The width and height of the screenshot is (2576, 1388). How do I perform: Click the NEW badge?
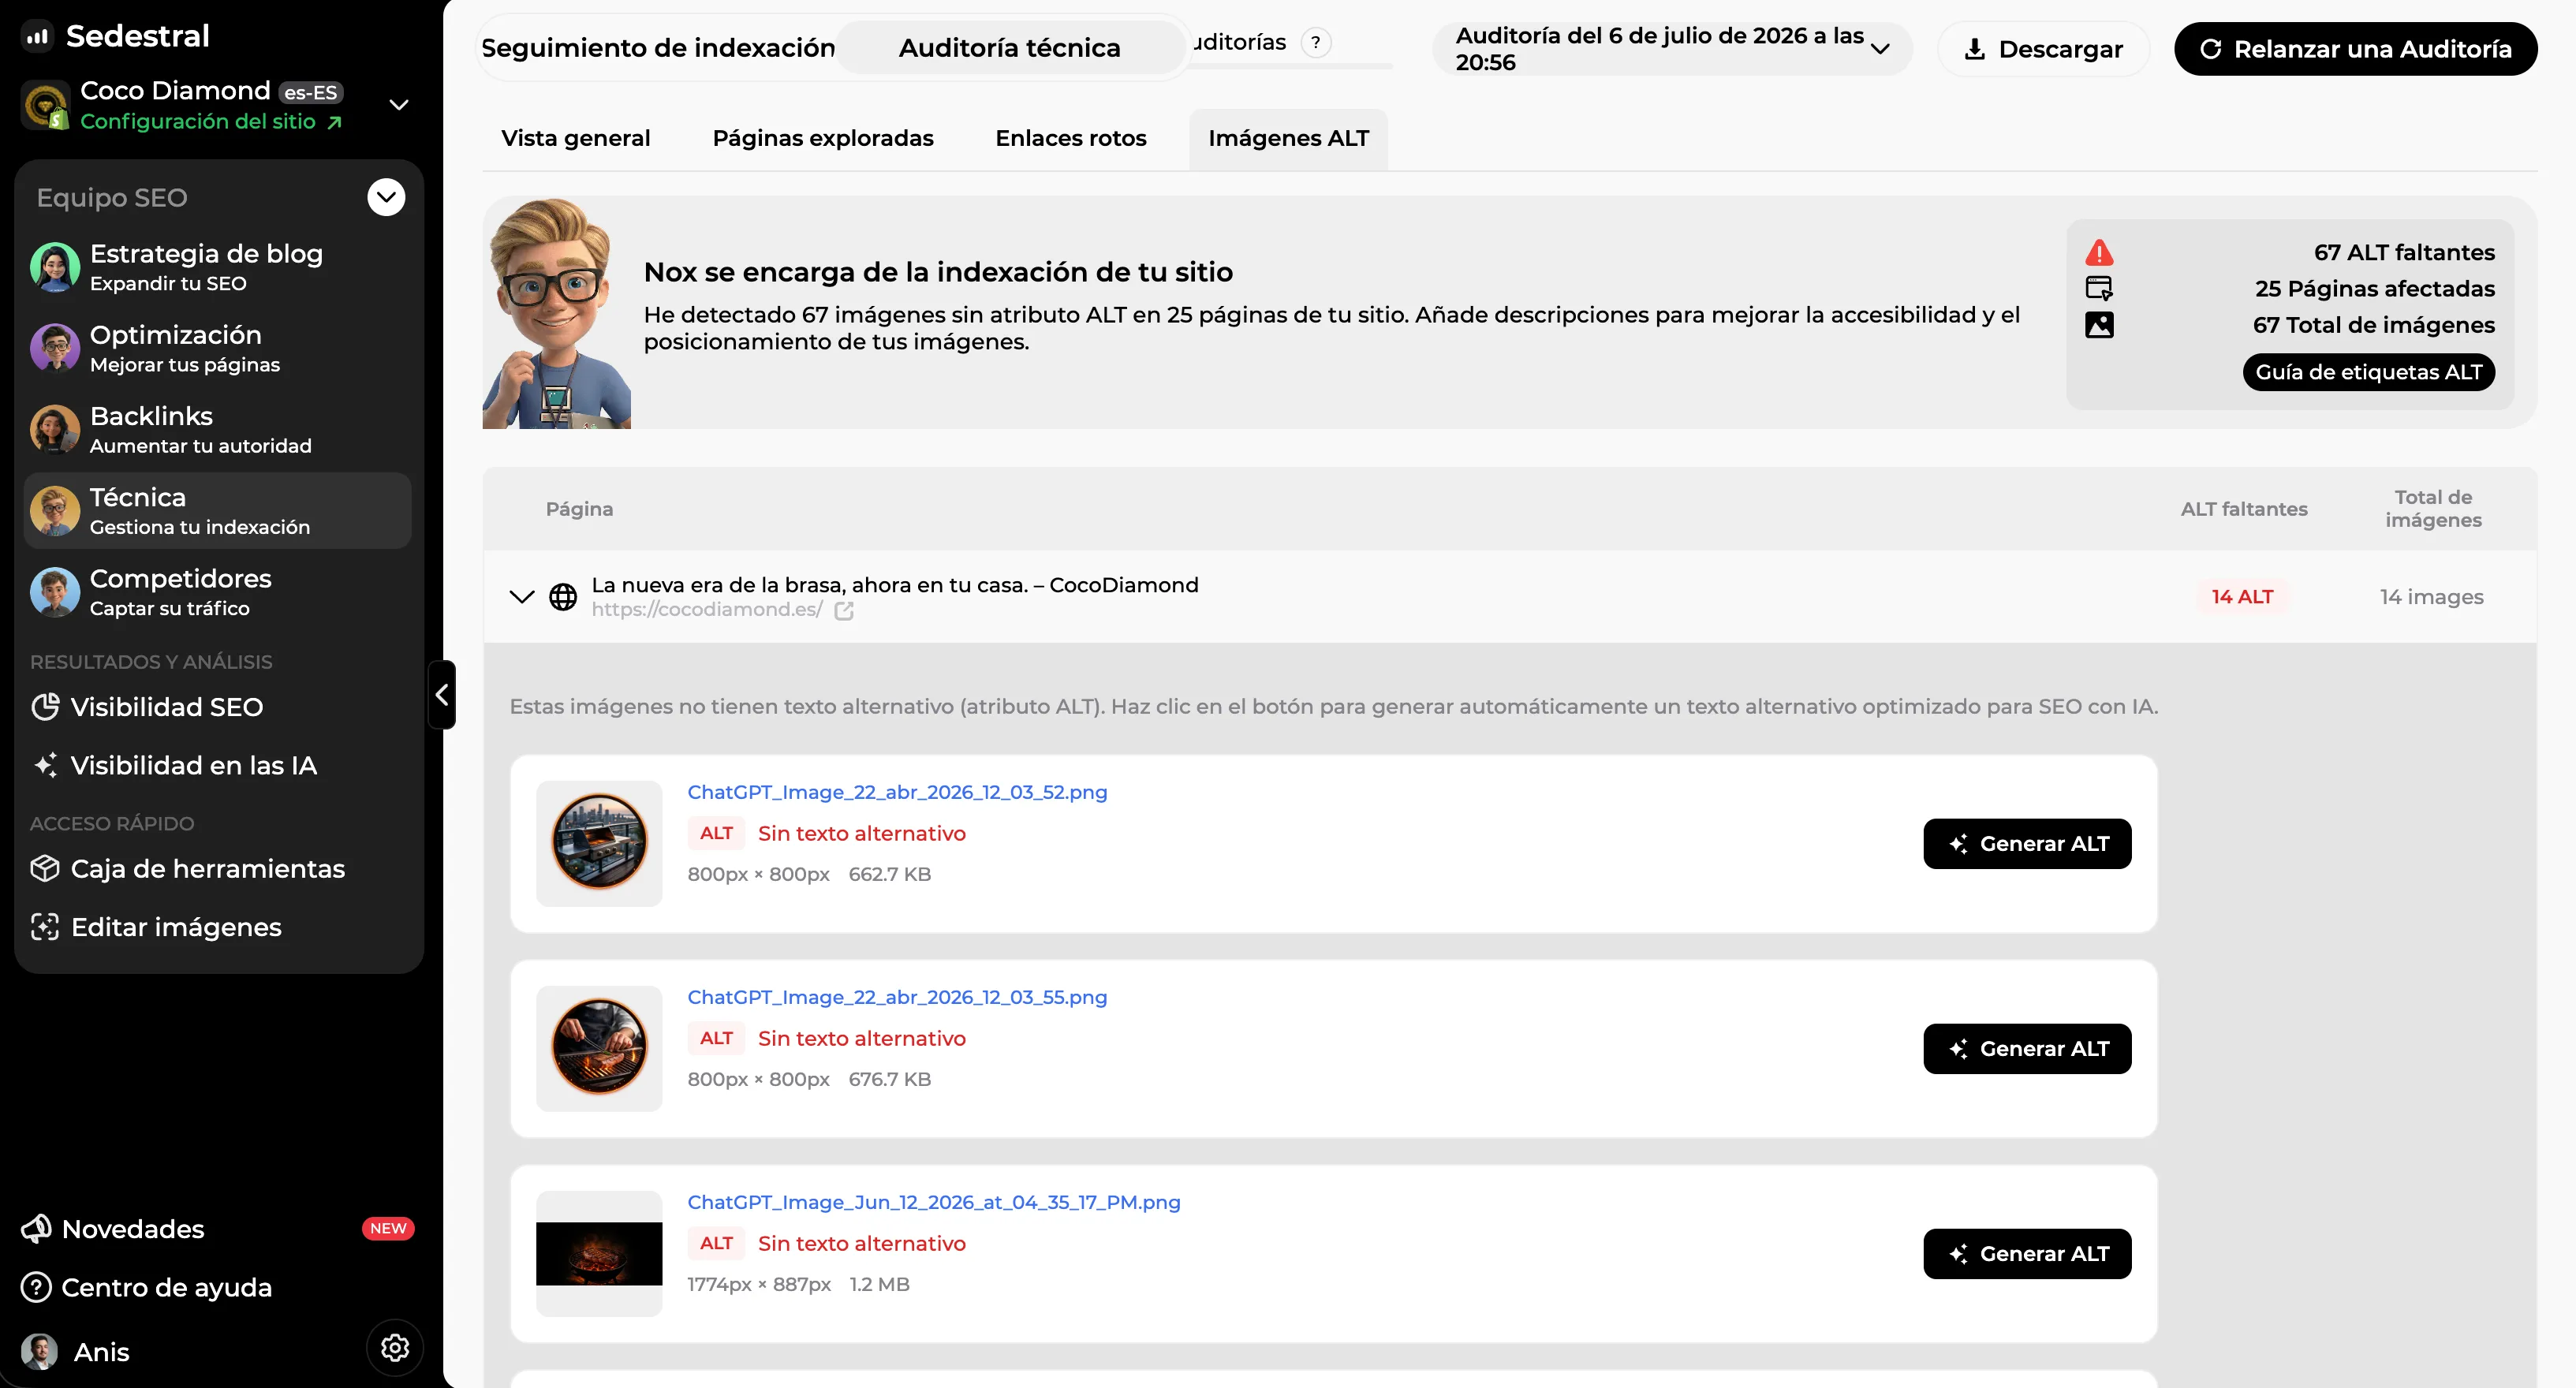[388, 1228]
